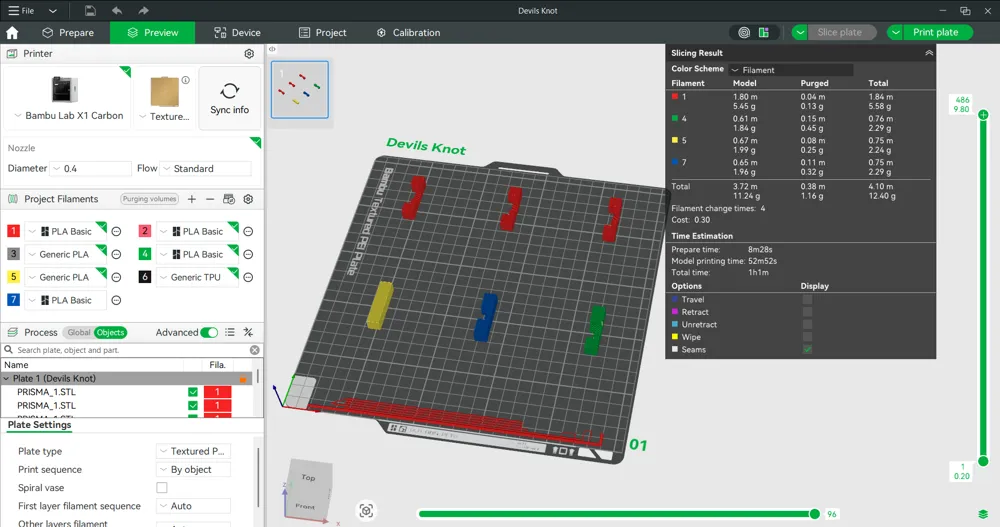Click the Sync info button
1000x527 pixels.
click(230, 98)
